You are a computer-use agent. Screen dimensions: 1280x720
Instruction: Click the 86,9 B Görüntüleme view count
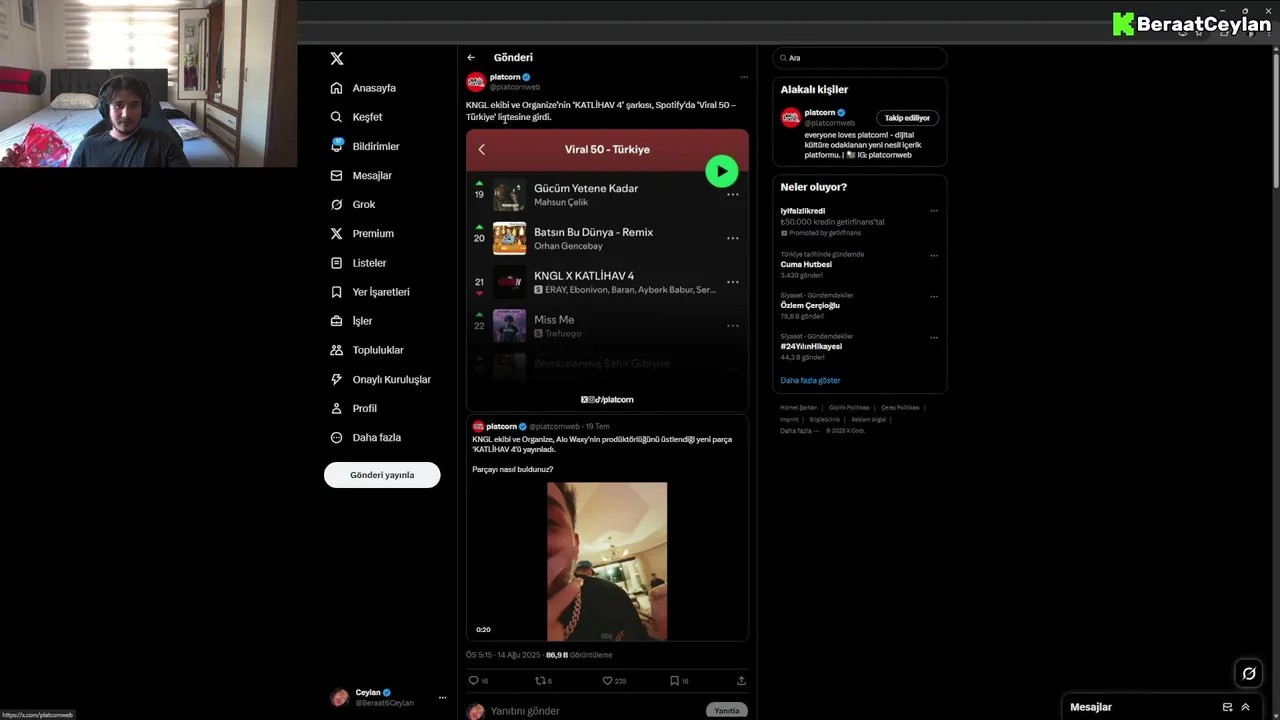(579, 655)
